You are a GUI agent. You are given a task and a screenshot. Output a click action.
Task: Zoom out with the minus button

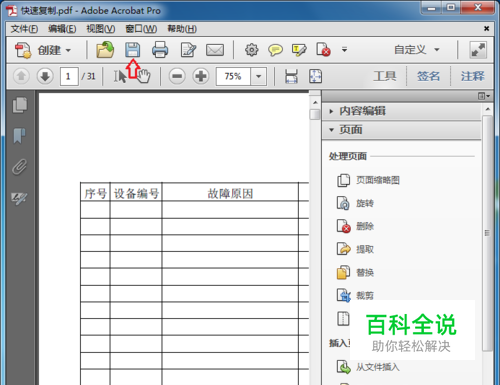[x=177, y=76]
